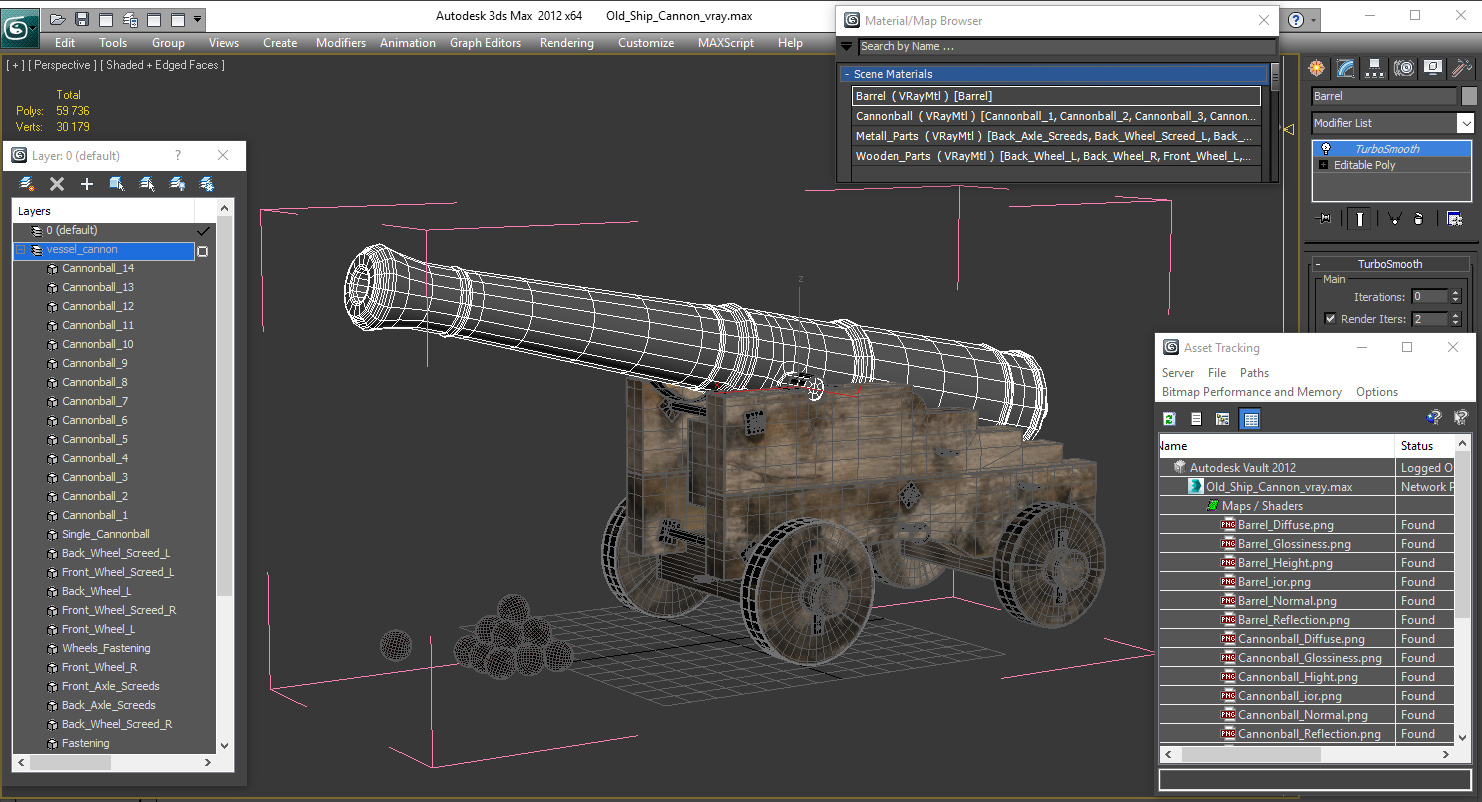Click the Barrel object name field
Viewport: 1482px width, 802px height.
1384,96
